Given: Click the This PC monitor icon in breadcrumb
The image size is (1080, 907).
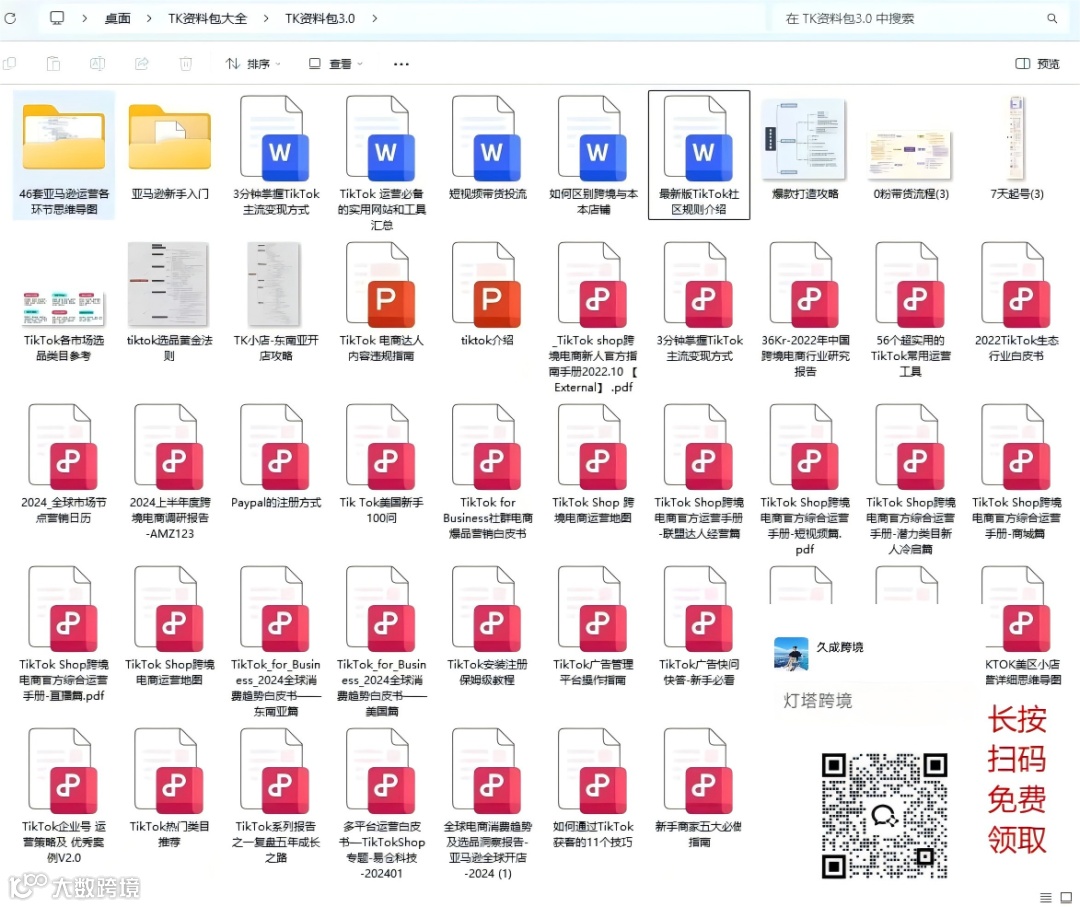Looking at the screenshot, I should pyautogui.click(x=57, y=18).
